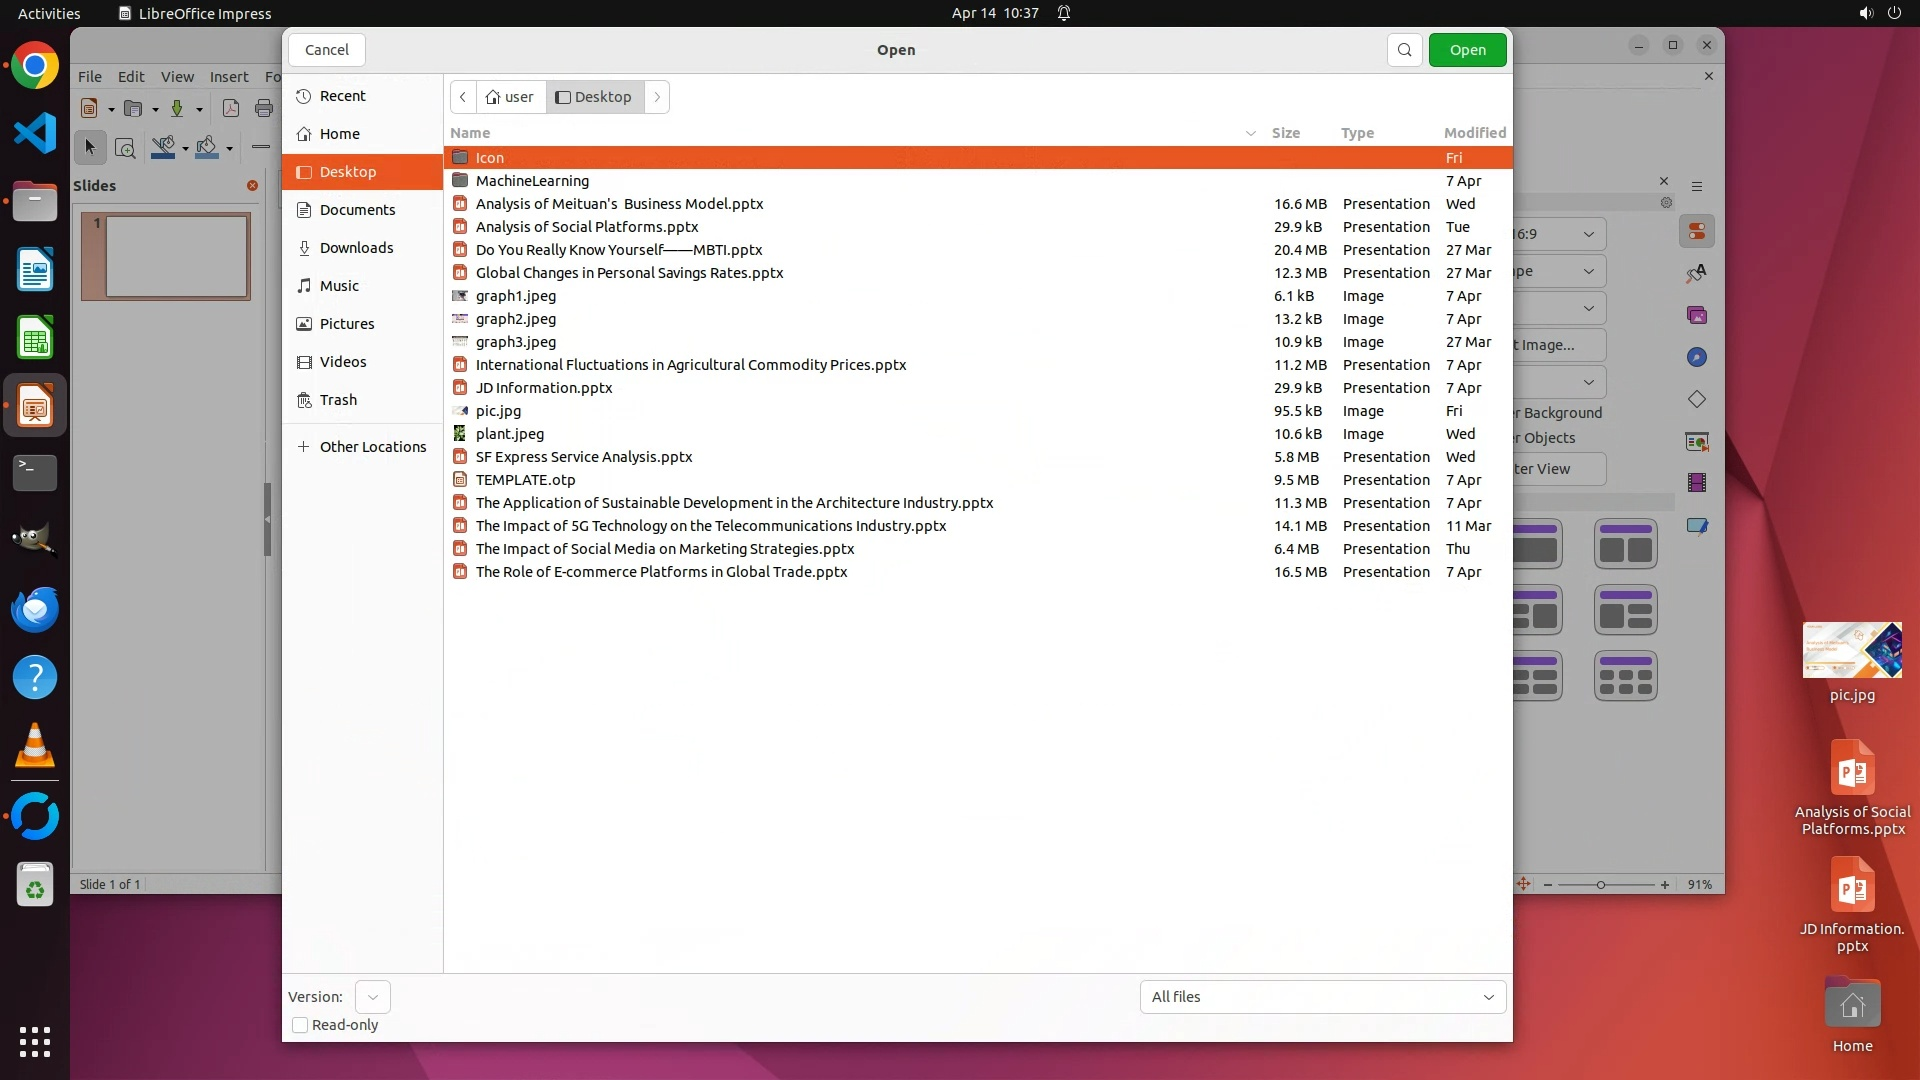Select Downloads in the places sidebar
This screenshot has width=1920, height=1080.
pos(356,248)
